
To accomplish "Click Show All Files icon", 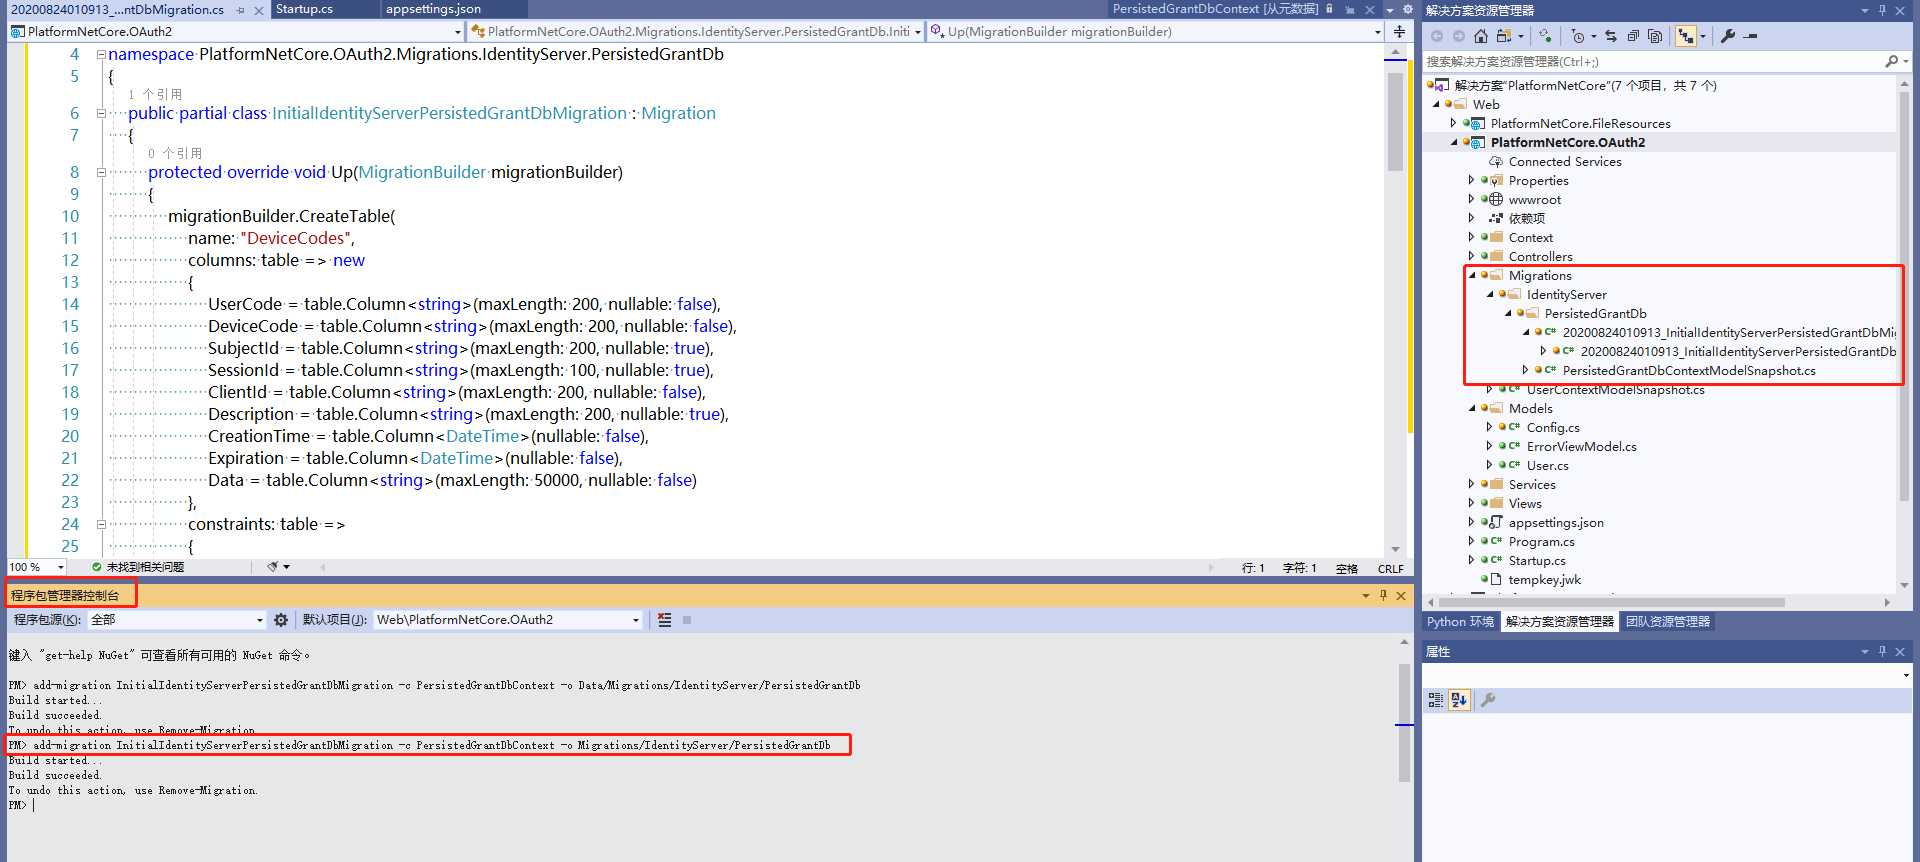I will click(x=1655, y=36).
